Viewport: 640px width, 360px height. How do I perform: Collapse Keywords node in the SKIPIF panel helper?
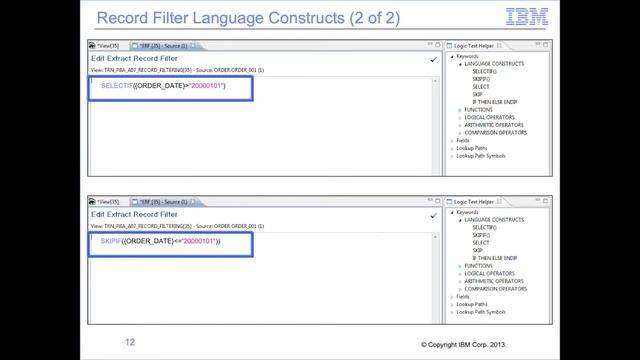452,212
